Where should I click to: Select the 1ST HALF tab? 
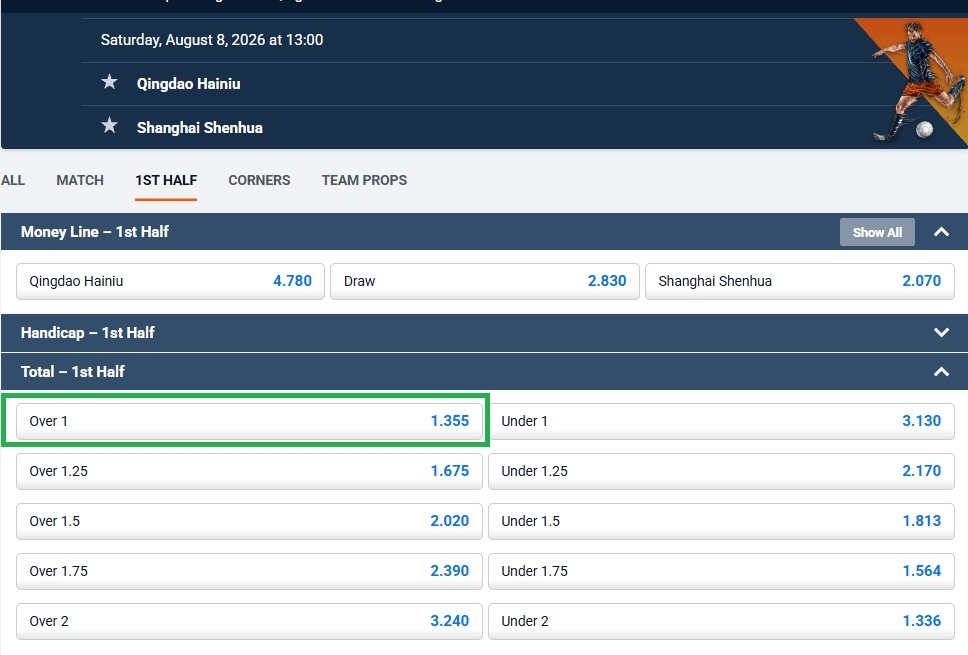click(x=166, y=180)
